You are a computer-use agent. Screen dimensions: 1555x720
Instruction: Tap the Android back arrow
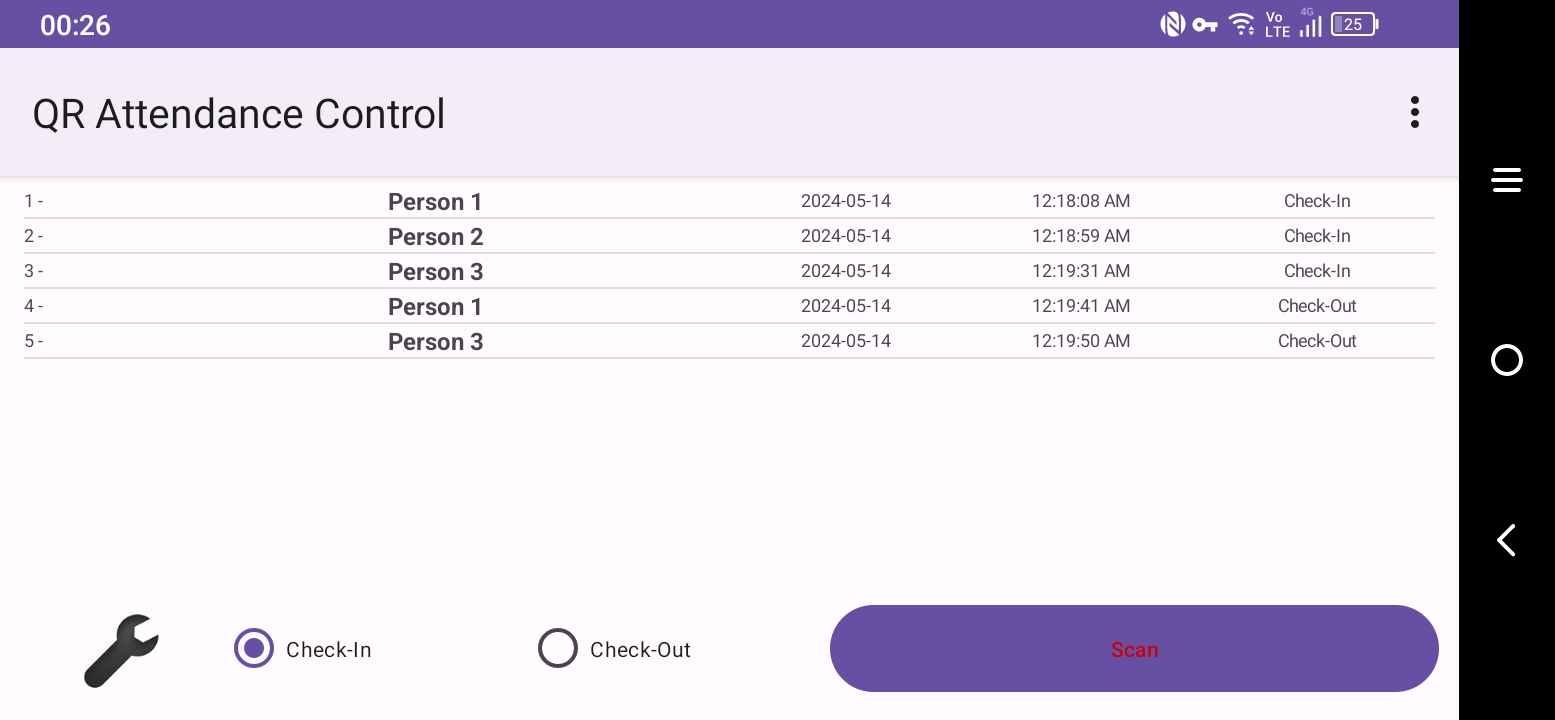point(1506,540)
